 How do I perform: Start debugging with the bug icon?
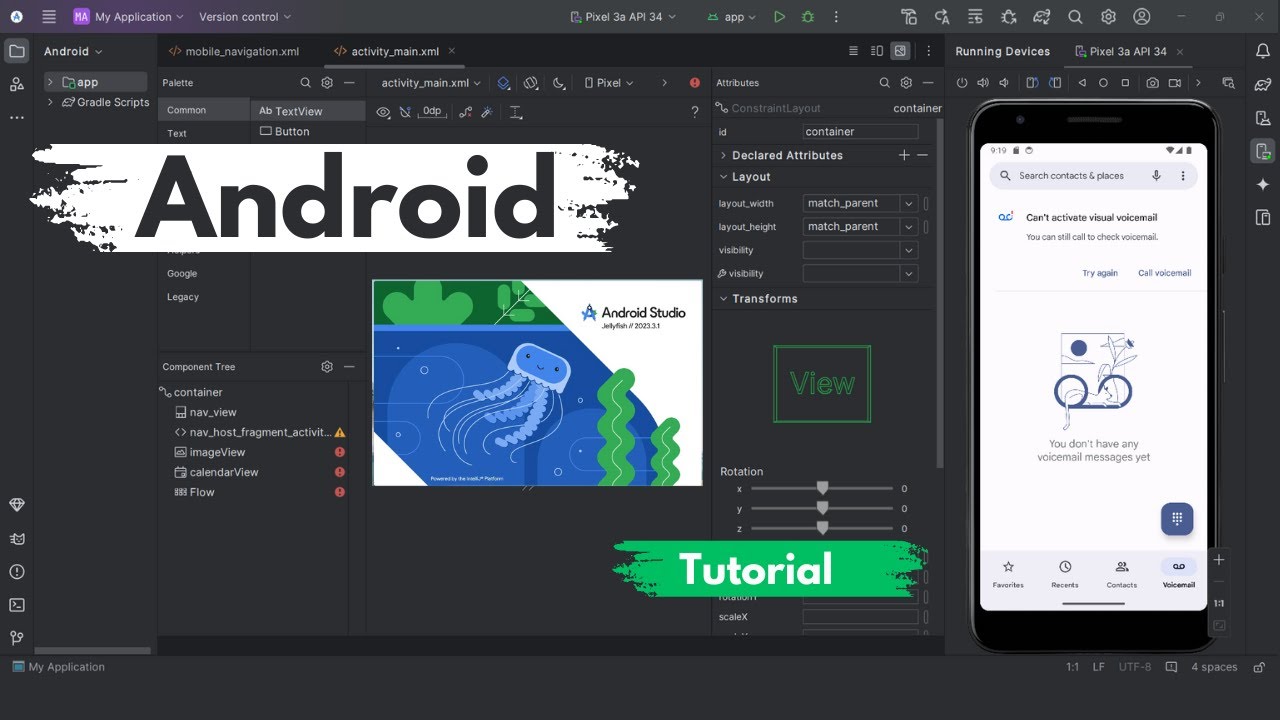click(x=808, y=17)
